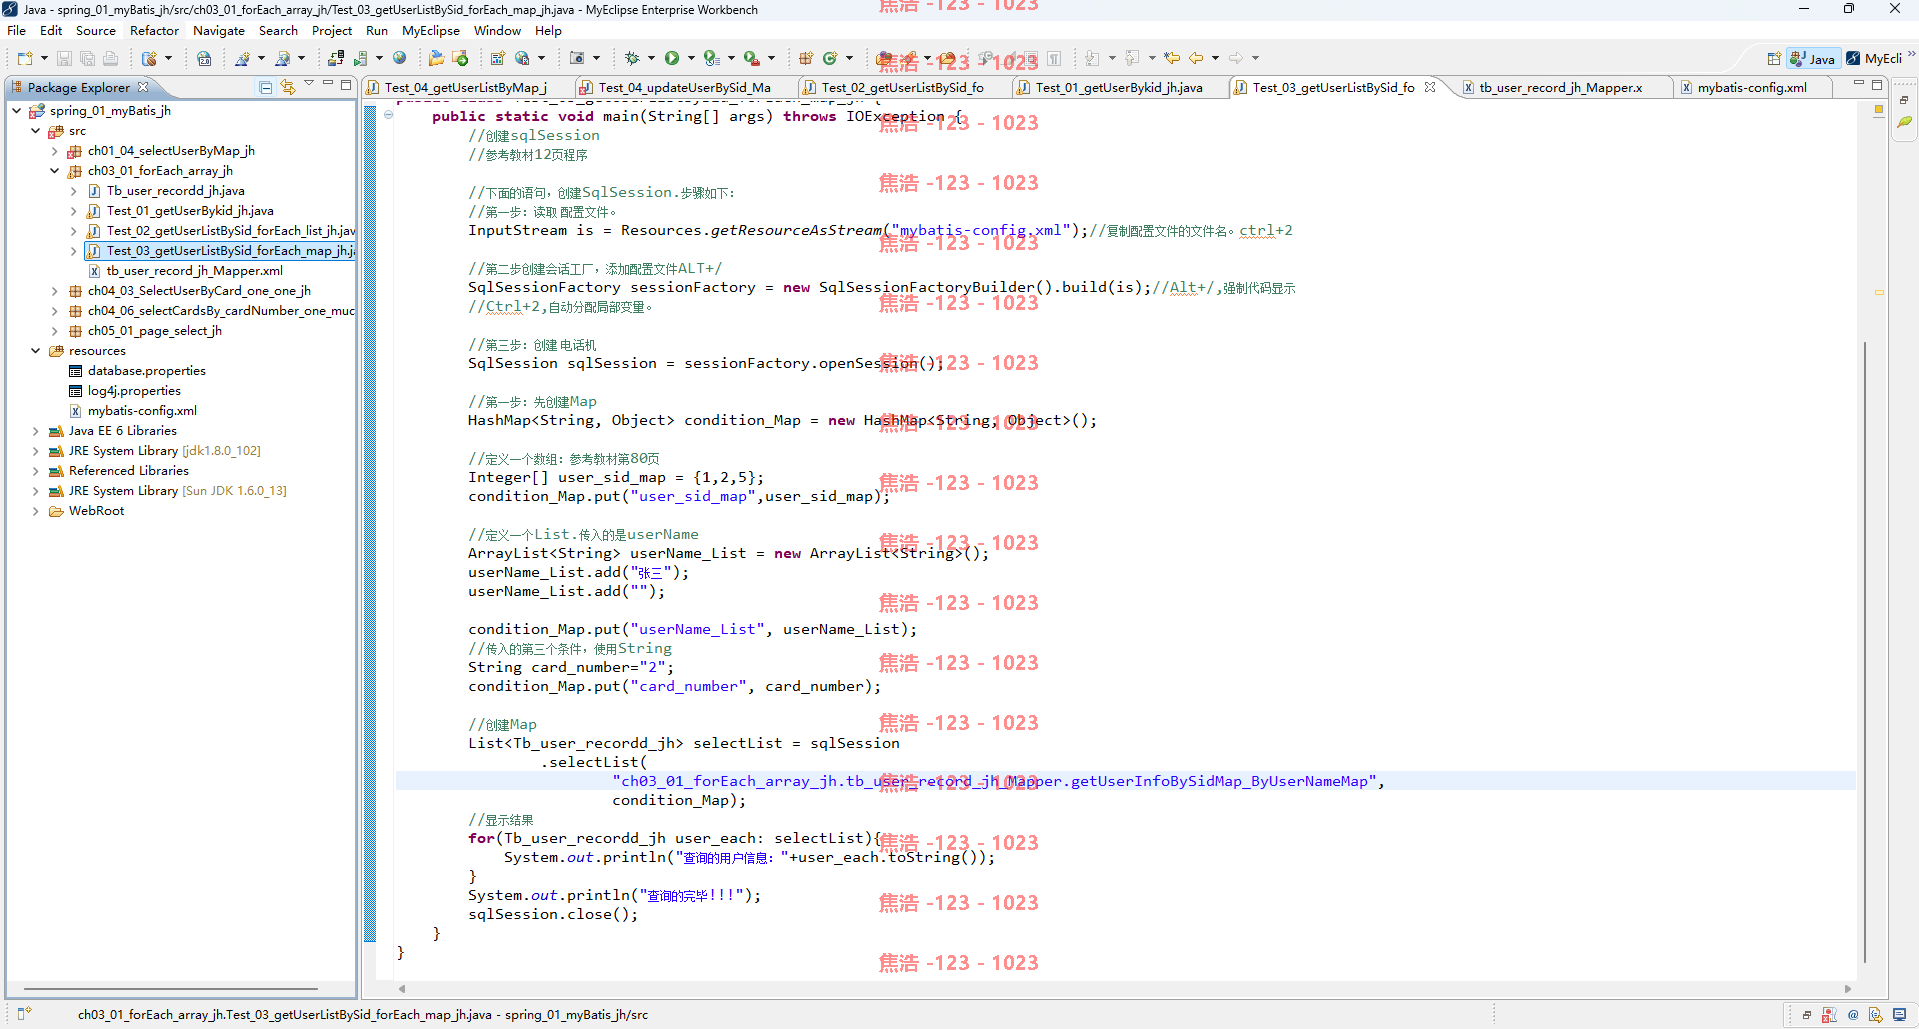
Task: Toggle Show Whitespace Characters button
Action: tap(1054, 58)
